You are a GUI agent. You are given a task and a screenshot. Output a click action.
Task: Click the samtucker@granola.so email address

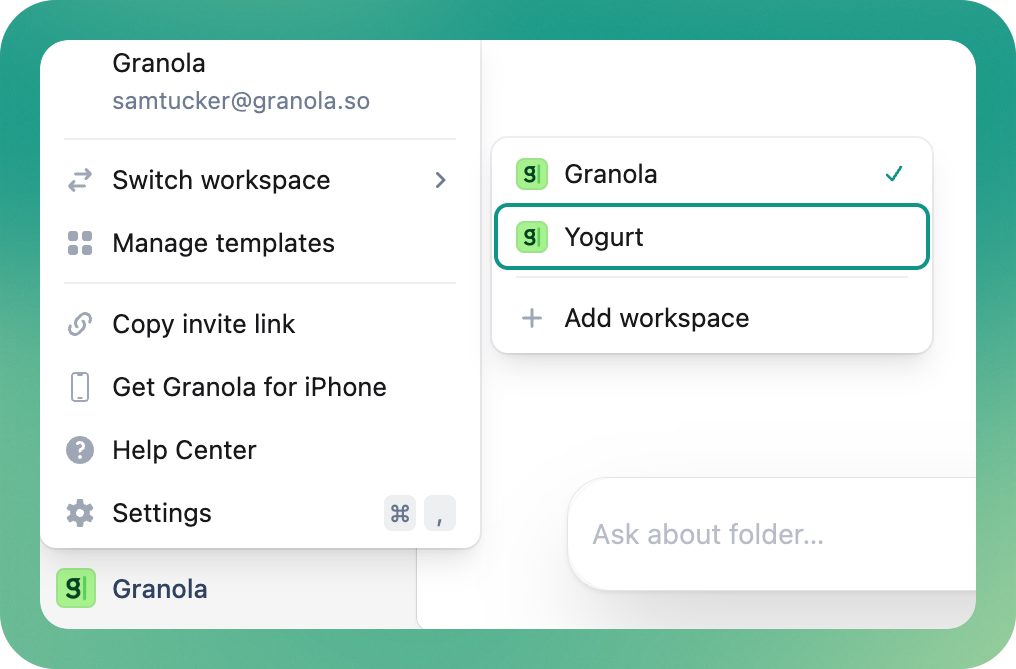[x=241, y=101]
